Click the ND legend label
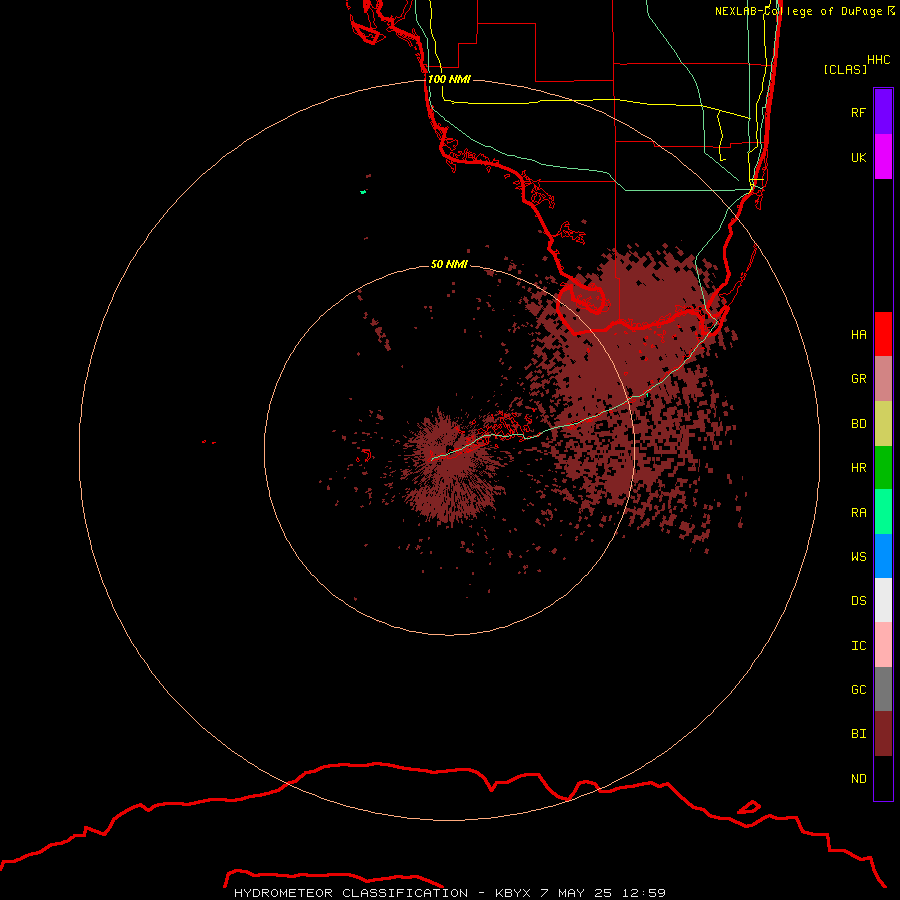This screenshot has width=900, height=900. click(x=858, y=779)
